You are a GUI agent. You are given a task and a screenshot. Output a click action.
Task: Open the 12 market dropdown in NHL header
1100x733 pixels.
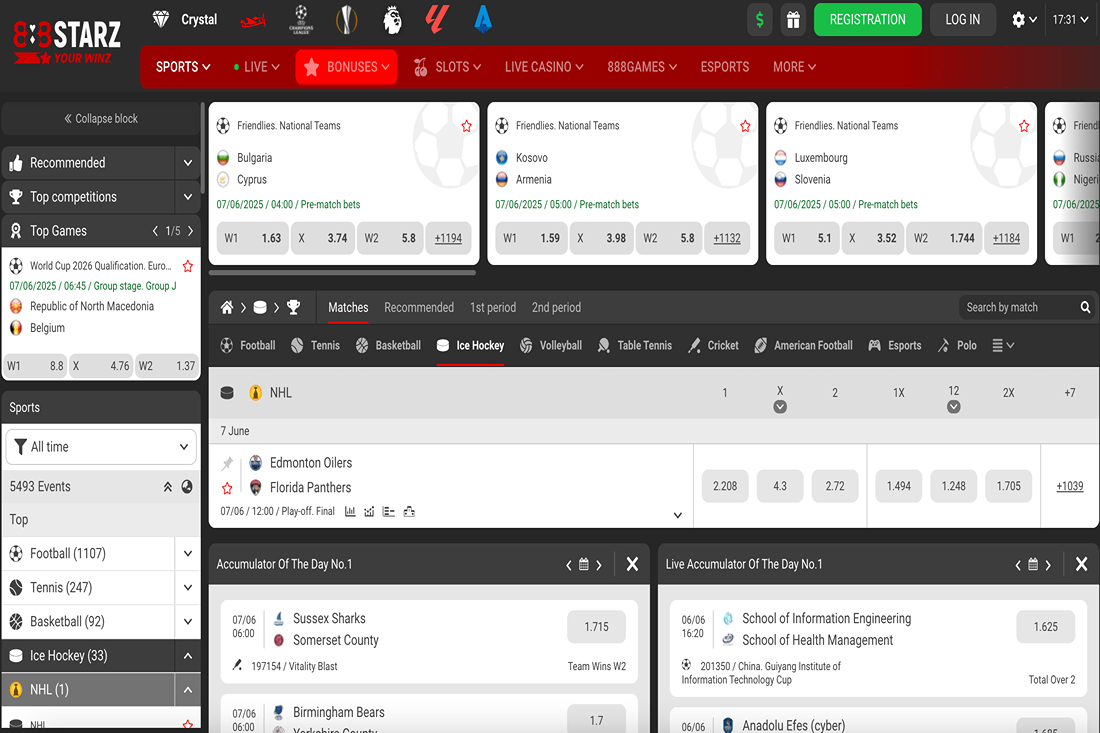(x=953, y=407)
